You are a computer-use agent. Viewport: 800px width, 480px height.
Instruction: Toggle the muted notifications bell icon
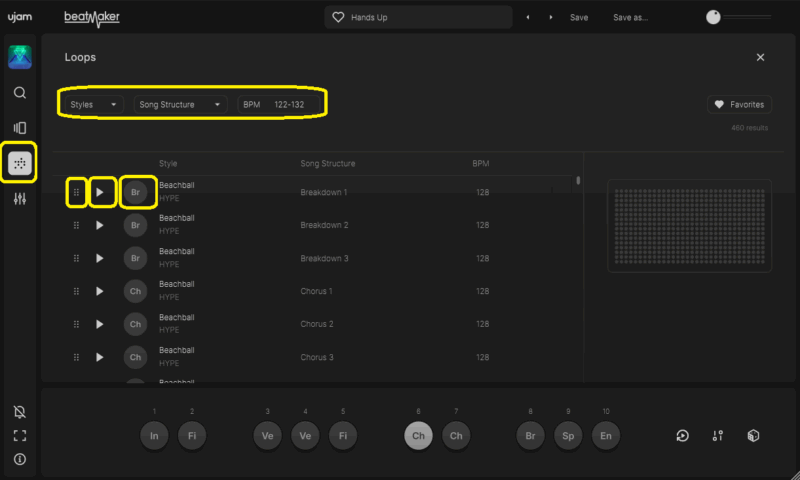(x=19, y=412)
